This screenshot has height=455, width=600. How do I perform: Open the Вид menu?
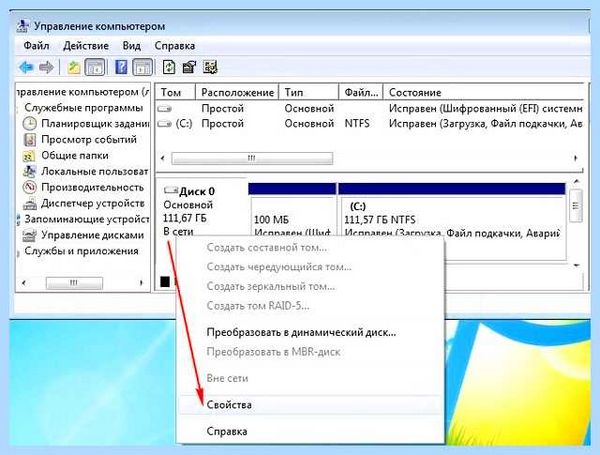tap(131, 46)
